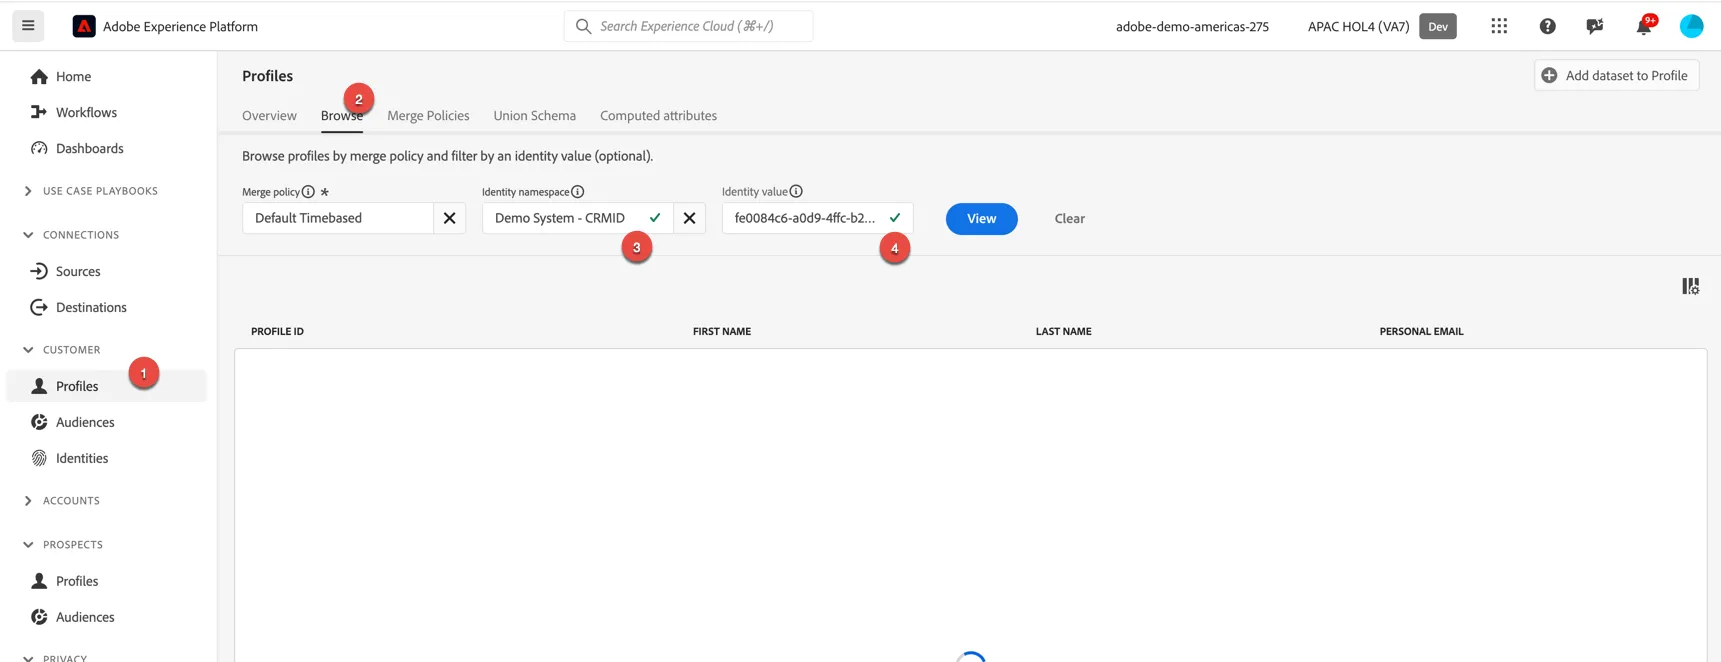Screen dimensions: 1721x662
Task: Switch to the Computed attributes tab
Action: pyautogui.click(x=658, y=116)
